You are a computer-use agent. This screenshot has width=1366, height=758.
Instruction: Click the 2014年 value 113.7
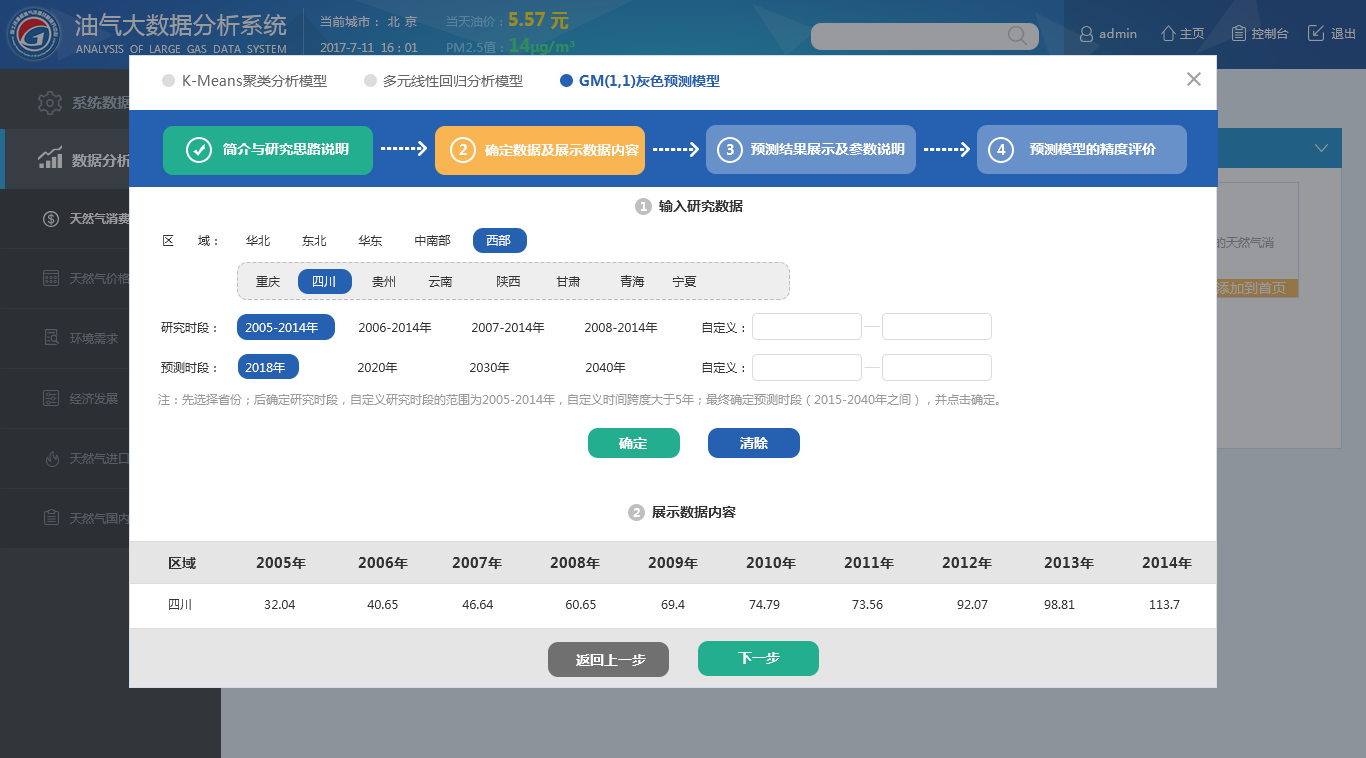pos(1164,605)
